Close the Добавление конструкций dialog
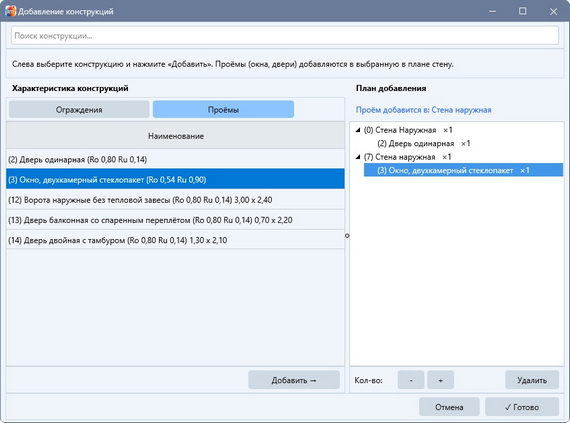This screenshot has height=423, width=570. pyautogui.click(x=553, y=11)
